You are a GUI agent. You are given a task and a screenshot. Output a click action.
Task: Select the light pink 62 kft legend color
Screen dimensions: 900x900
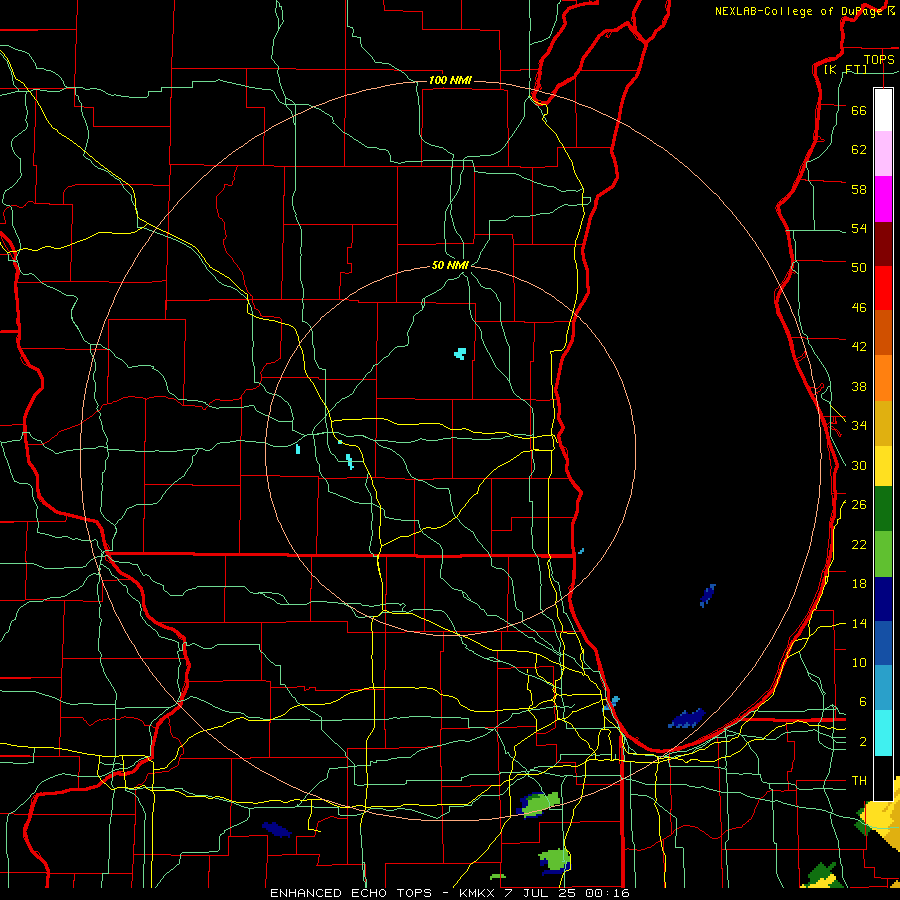click(x=883, y=153)
